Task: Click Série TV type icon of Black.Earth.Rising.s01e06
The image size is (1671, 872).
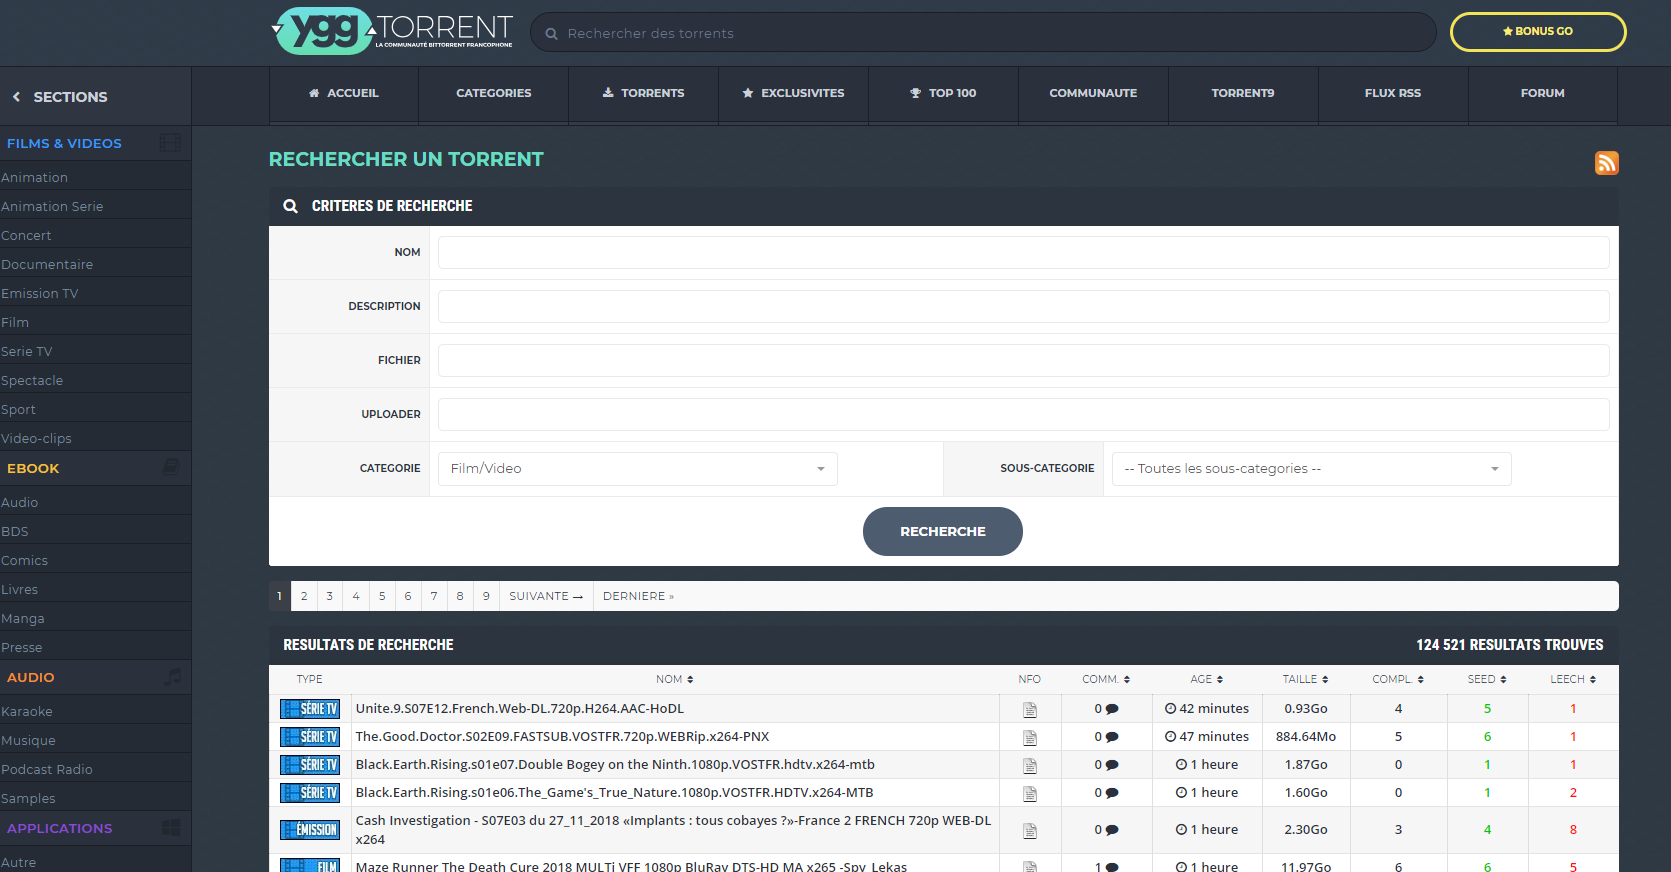Action: pyautogui.click(x=310, y=793)
